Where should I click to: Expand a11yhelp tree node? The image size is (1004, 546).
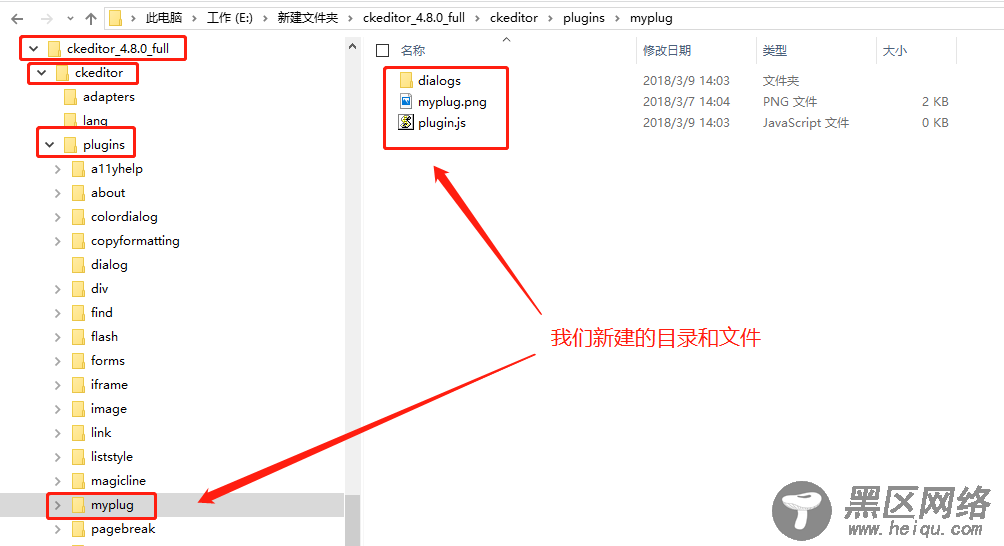[58, 170]
